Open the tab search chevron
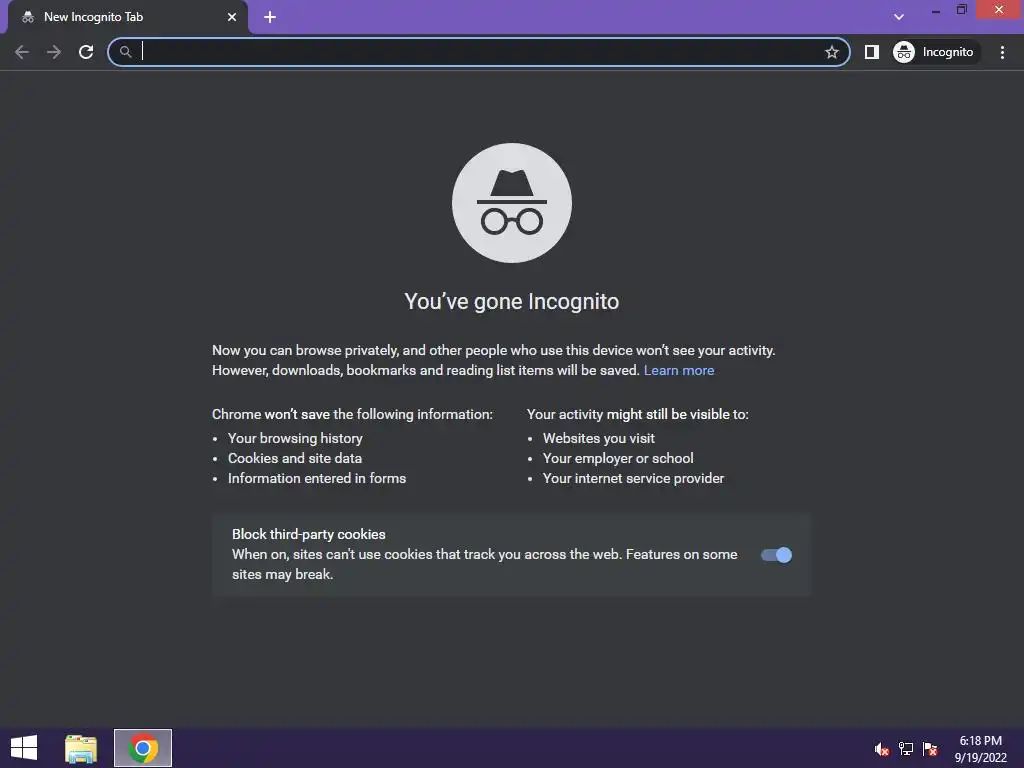Image resolution: width=1024 pixels, height=768 pixels. coord(899,17)
